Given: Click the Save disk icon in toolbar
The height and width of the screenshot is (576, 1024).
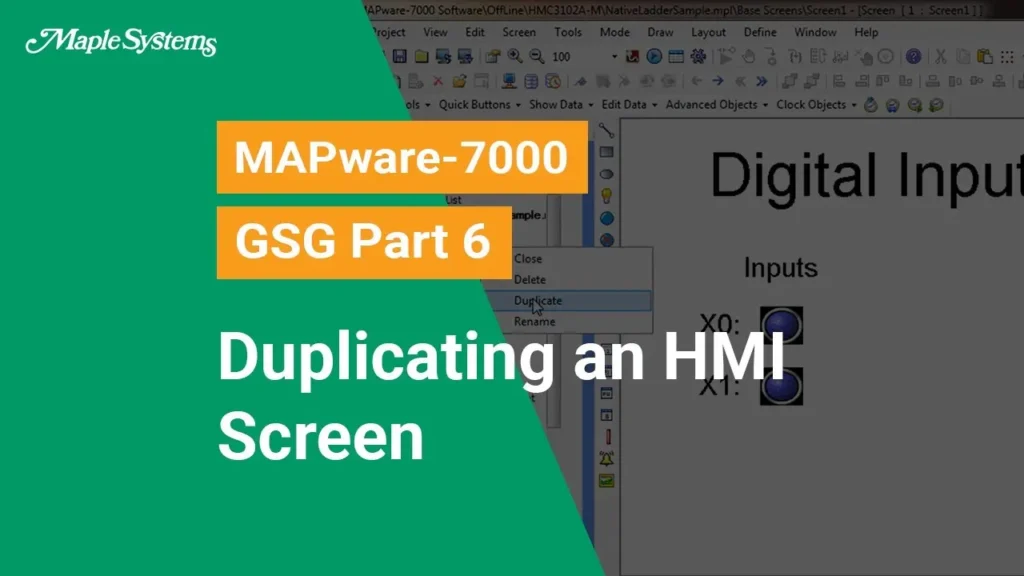Looking at the screenshot, I should coord(398,57).
